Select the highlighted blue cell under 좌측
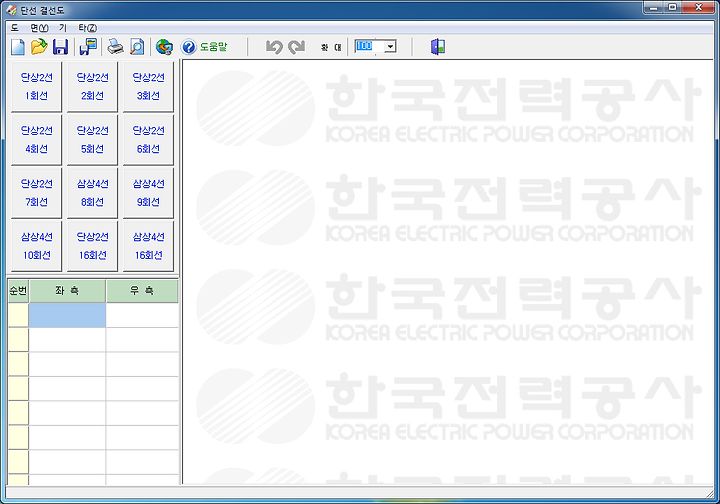Screen dimensions: 720x504 pos(68,315)
